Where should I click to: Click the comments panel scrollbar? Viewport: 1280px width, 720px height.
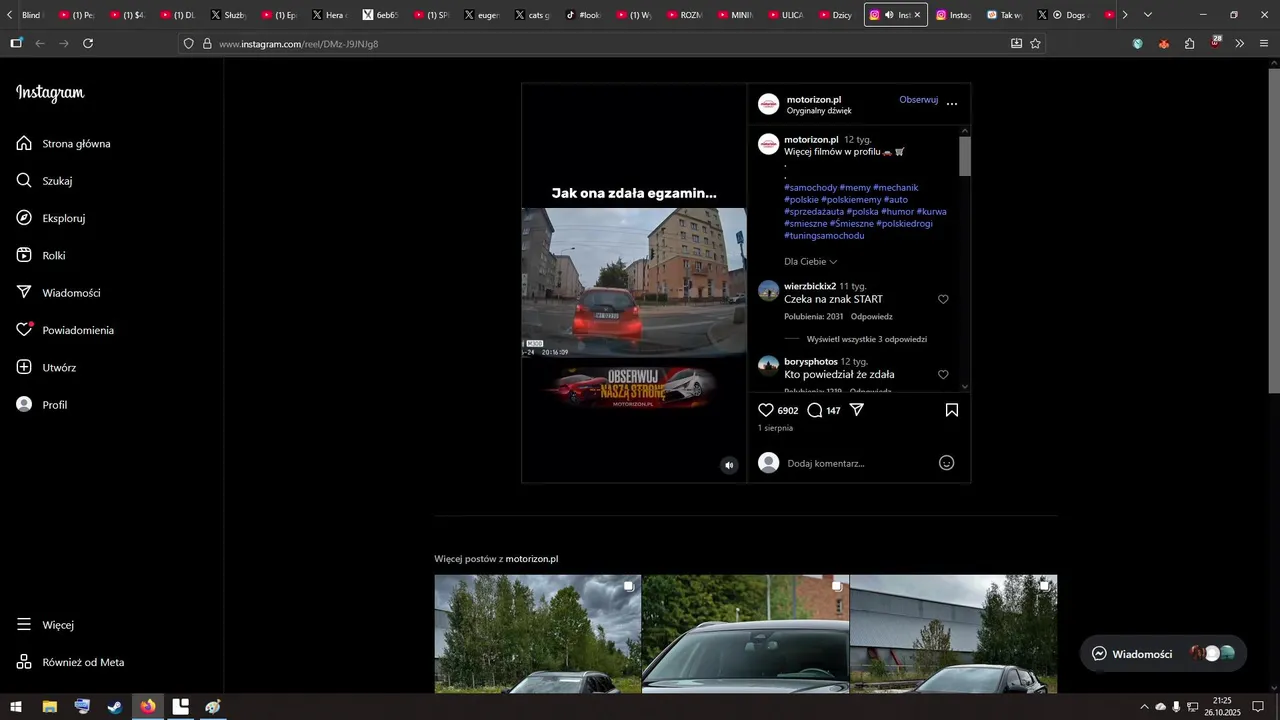[965, 157]
